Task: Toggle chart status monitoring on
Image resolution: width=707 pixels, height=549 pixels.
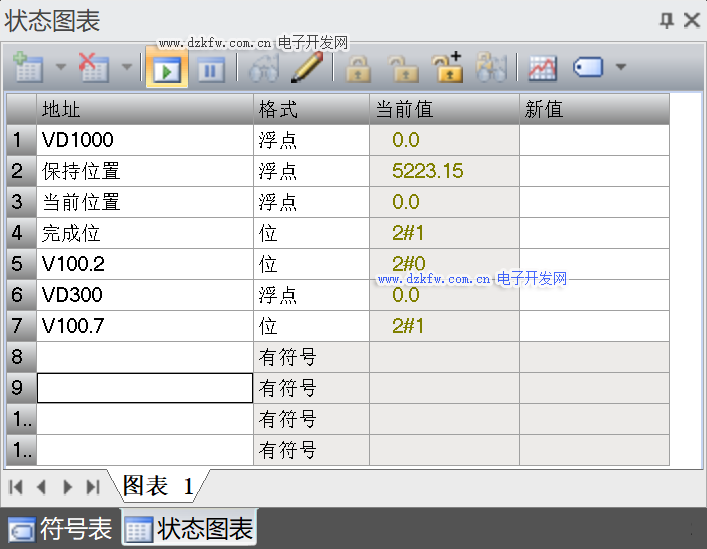Action: pyautogui.click(x=167, y=69)
